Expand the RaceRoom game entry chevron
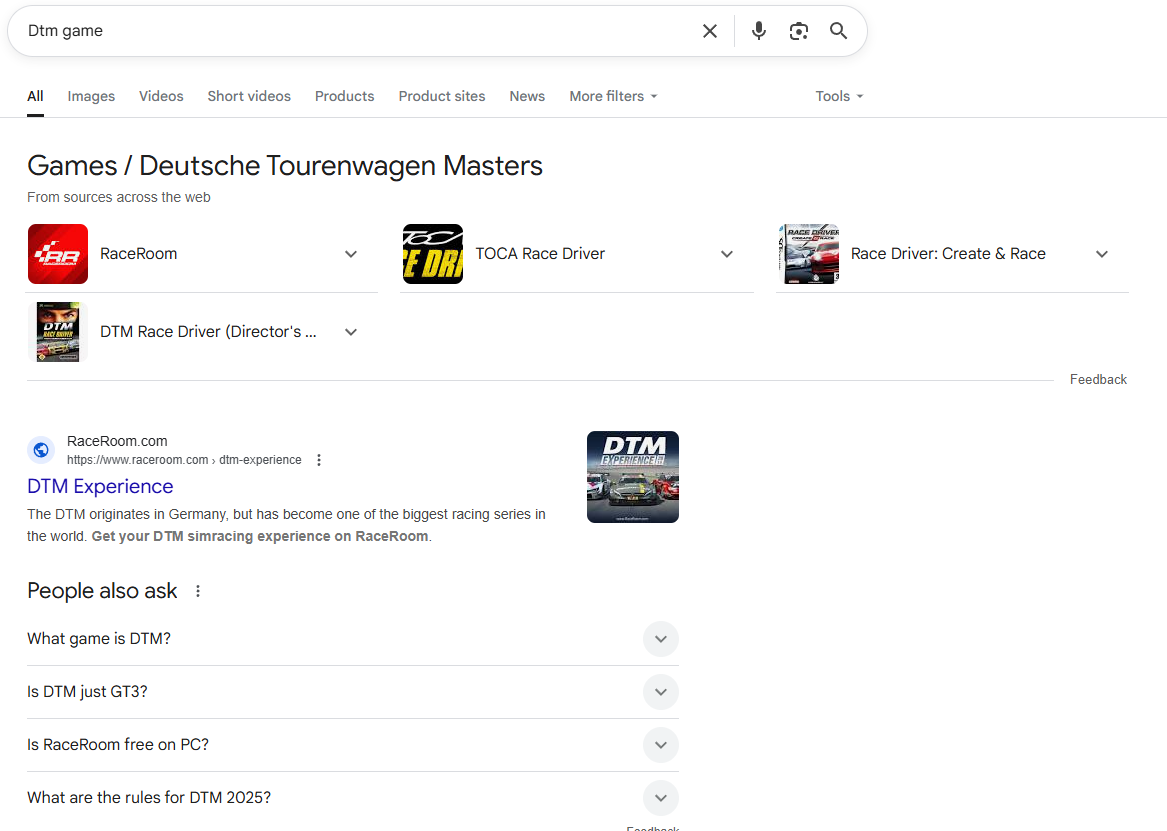The width and height of the screenshot is (1167, 831). pos(351,254)
